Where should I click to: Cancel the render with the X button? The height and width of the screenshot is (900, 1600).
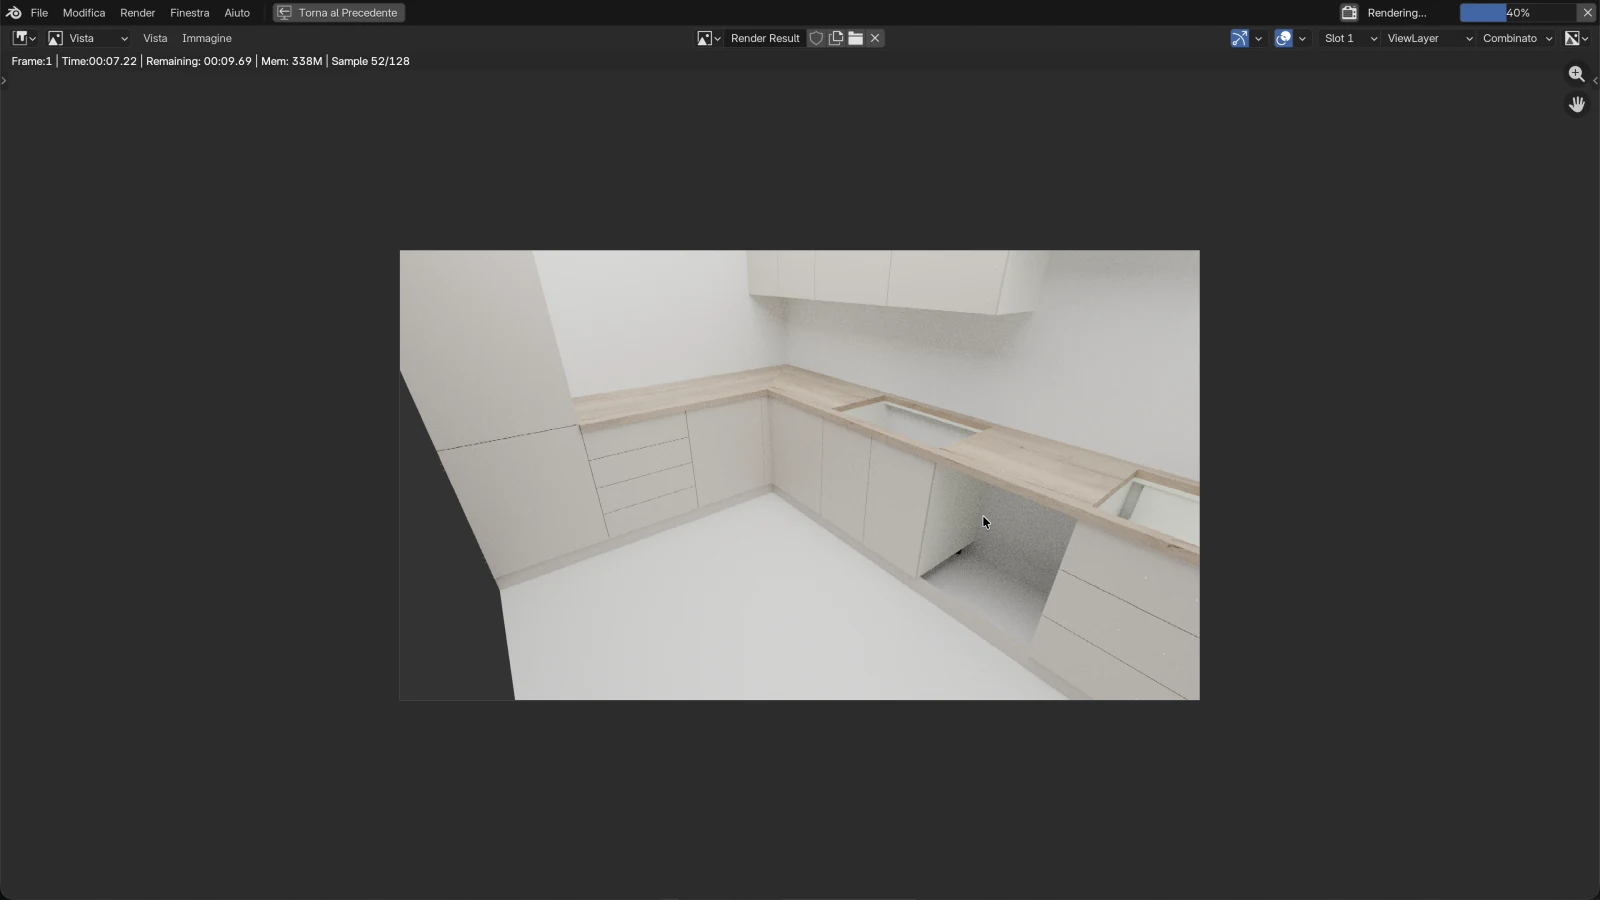(x=1587, y=13)
